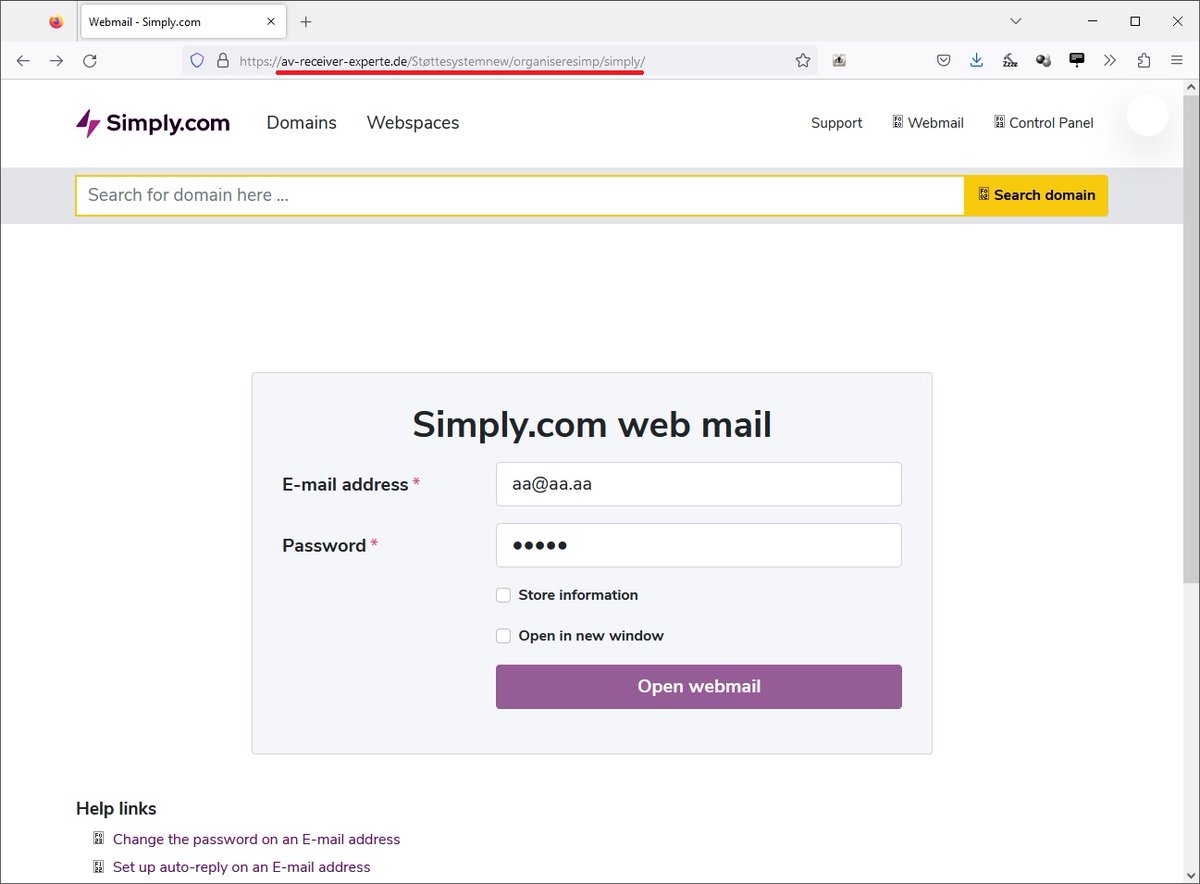Save page to Pocket
The height and width of the screenshot is (884, 1200).
(943, 61)
